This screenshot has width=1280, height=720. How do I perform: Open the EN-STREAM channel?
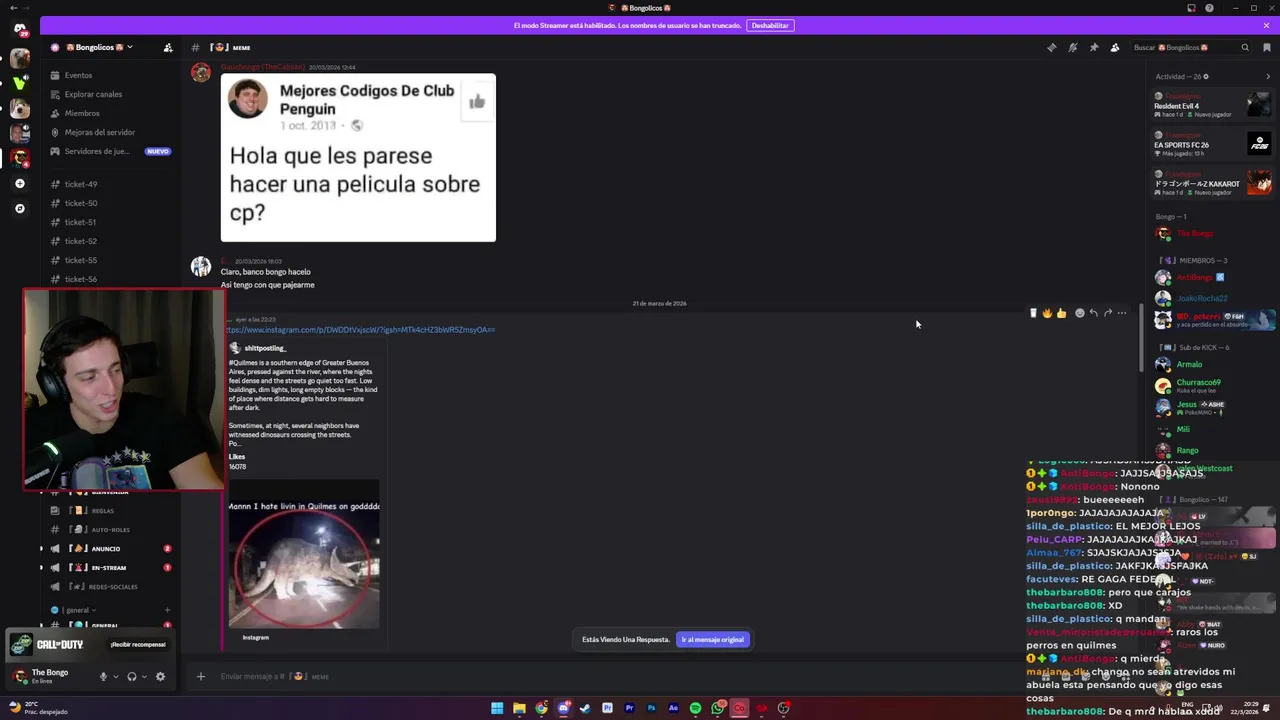[108, 567]
